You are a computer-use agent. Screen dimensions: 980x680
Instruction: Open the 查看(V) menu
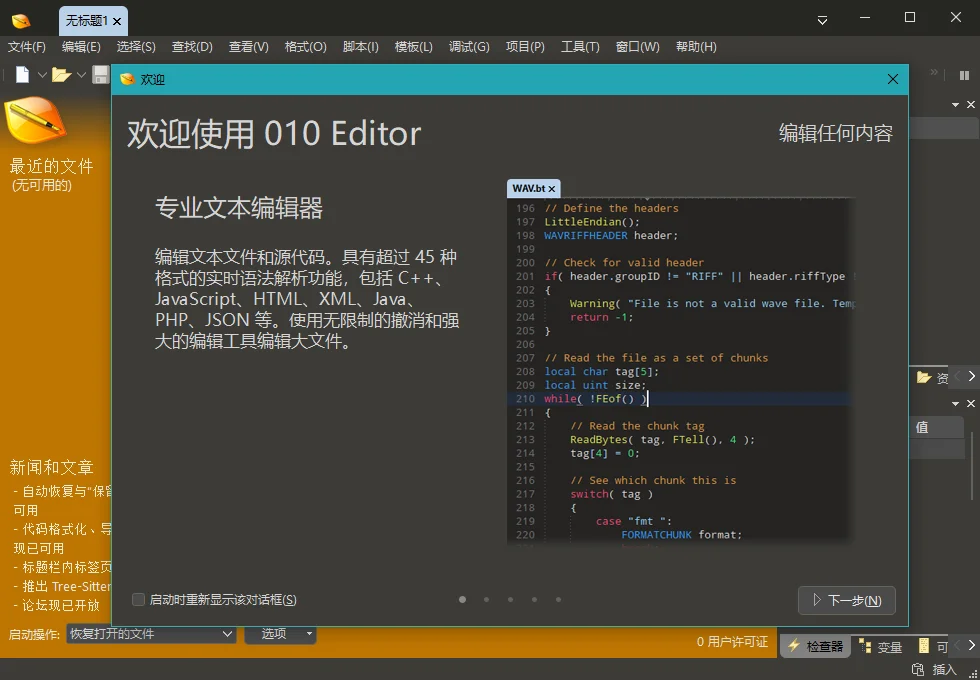(249, 47)
